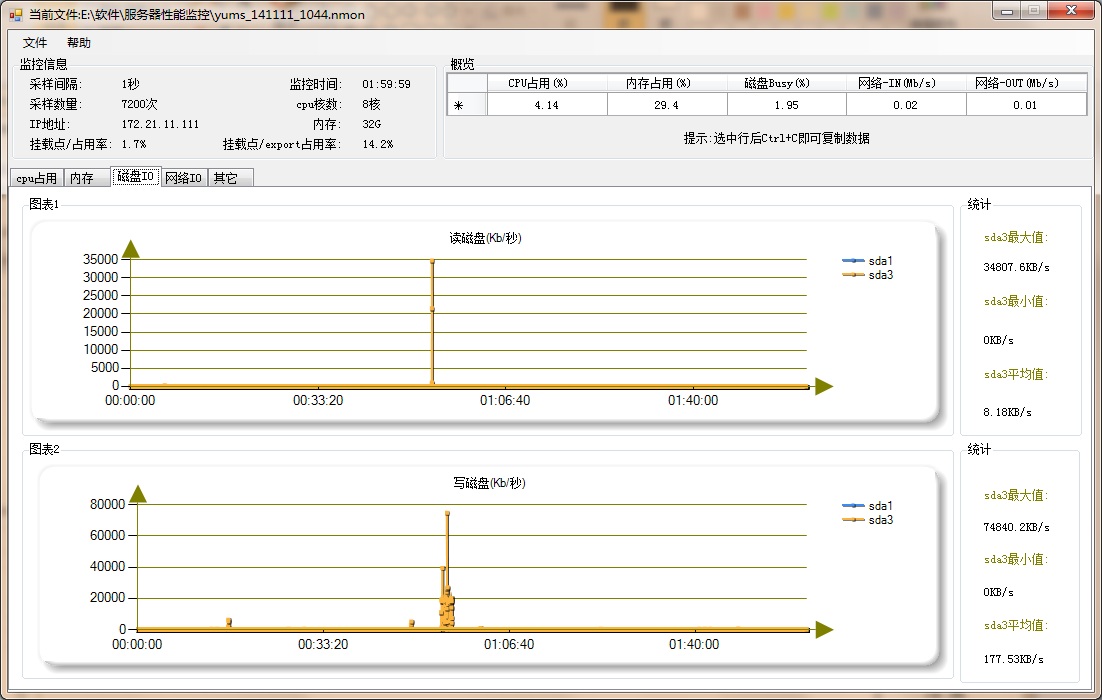Click the 内存占用(%) column header
This screenshot has height=700, width=1102.
click(x=666, y=83)
